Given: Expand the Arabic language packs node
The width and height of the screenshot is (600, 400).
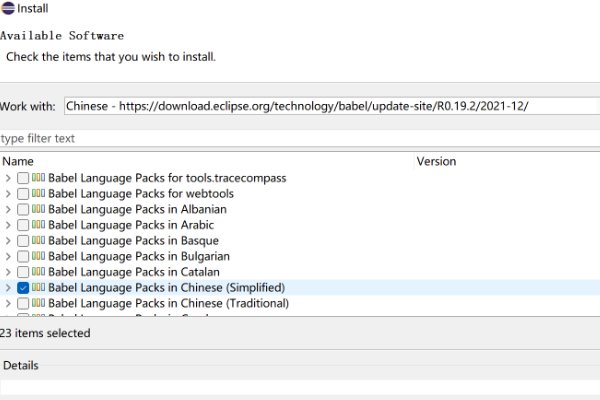Looking at the screenshot, I should click(8, 225).
